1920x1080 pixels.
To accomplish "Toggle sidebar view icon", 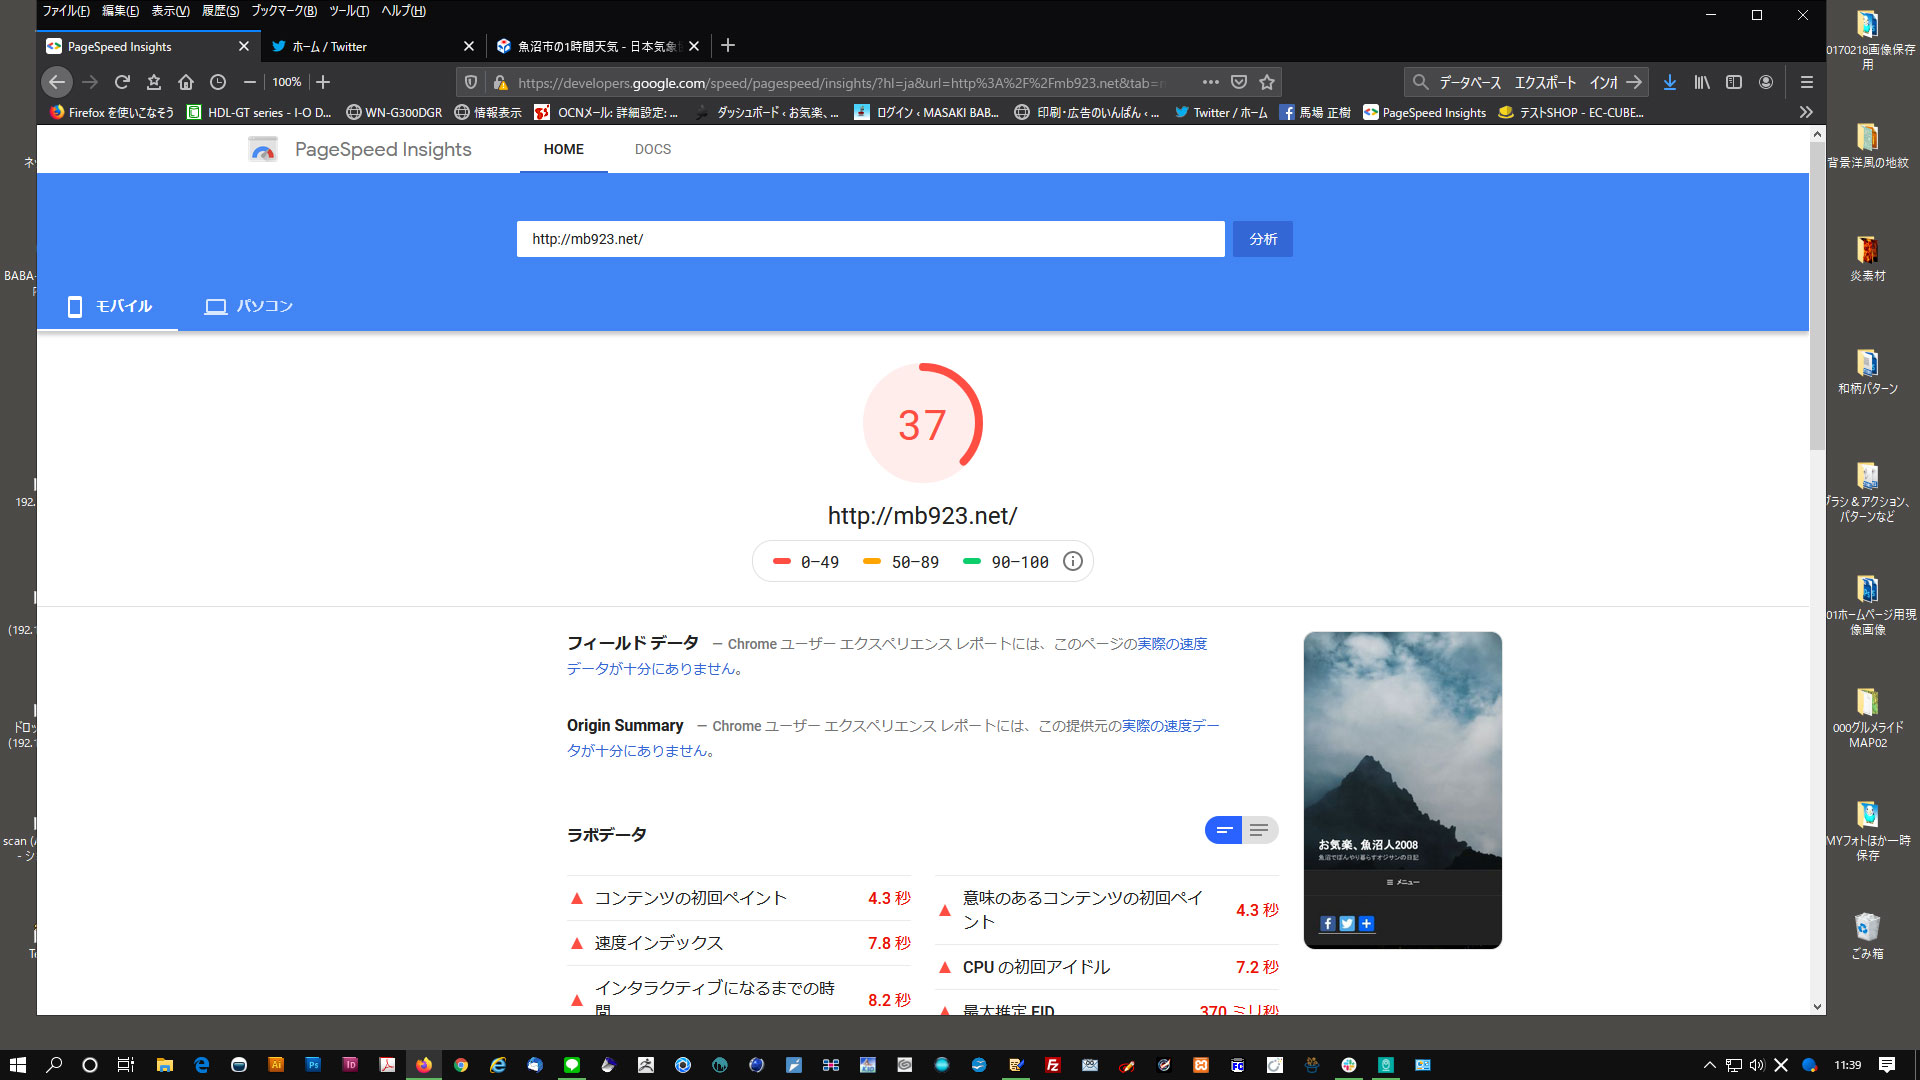I will [1734, 82].
